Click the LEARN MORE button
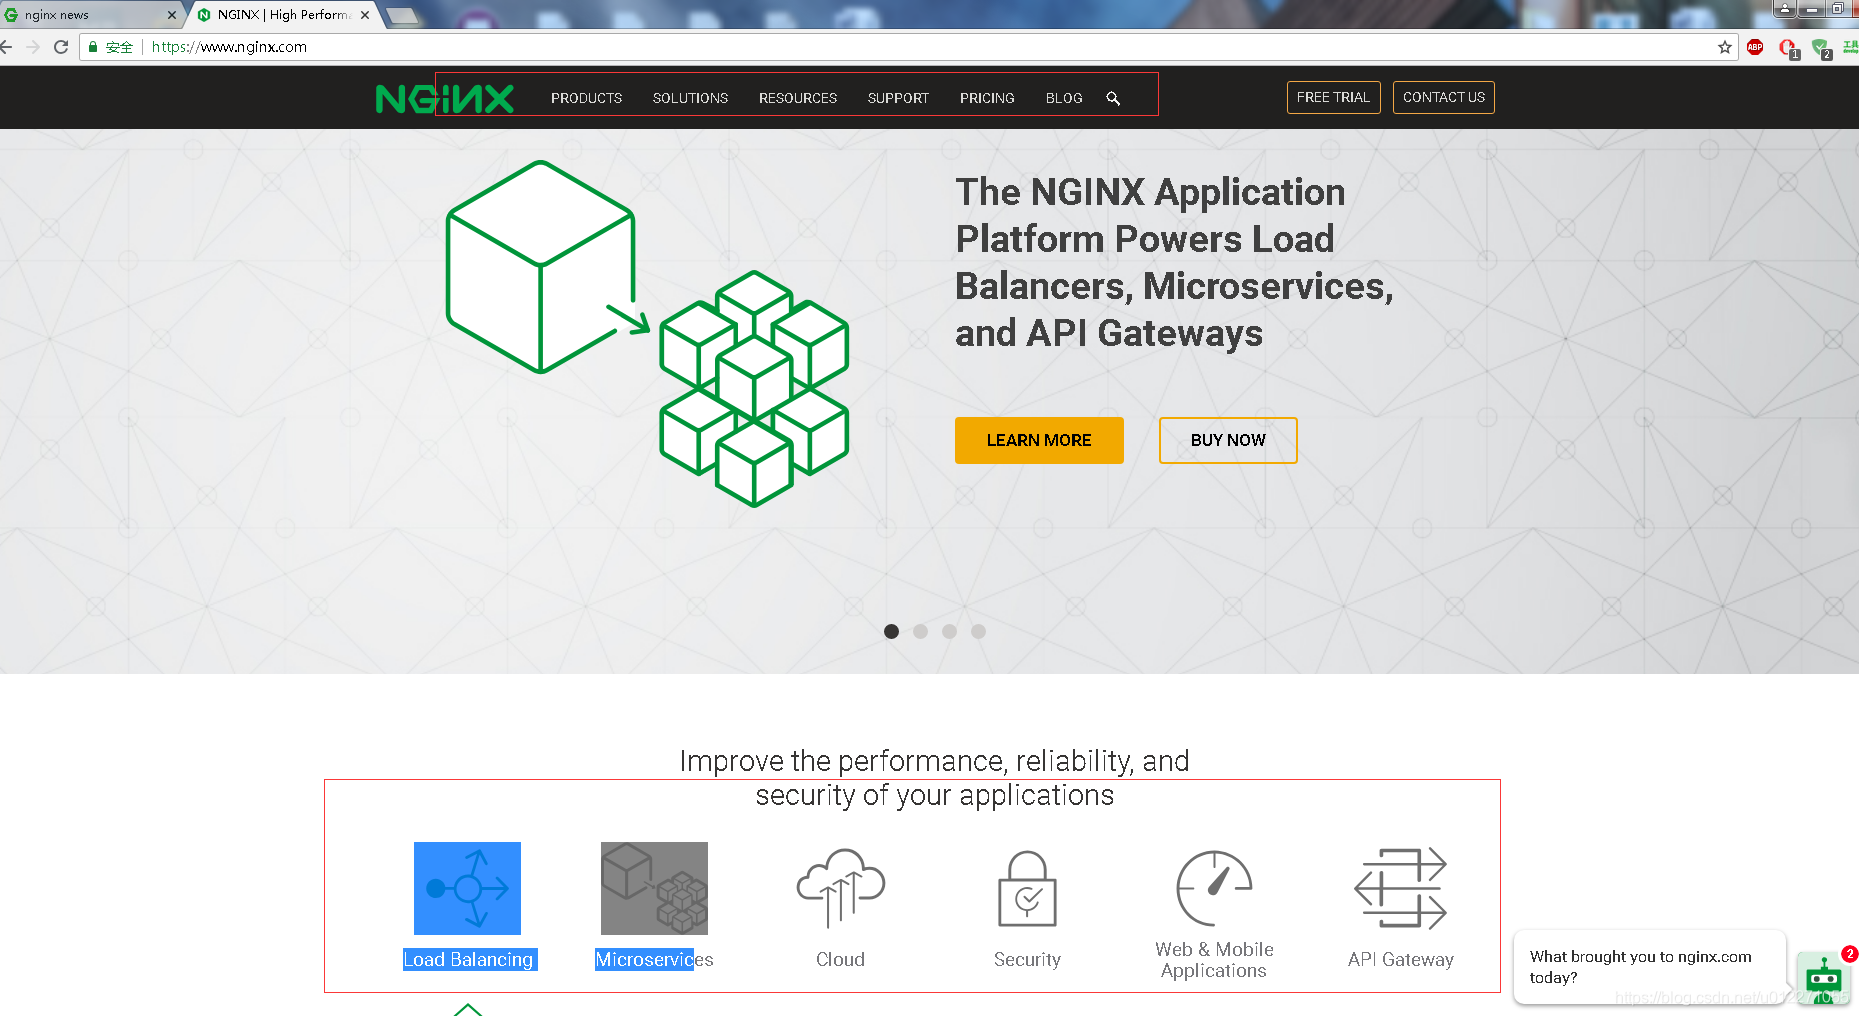The width and height of the screenshot is (1859, 1016). [x=1039, y=440]
